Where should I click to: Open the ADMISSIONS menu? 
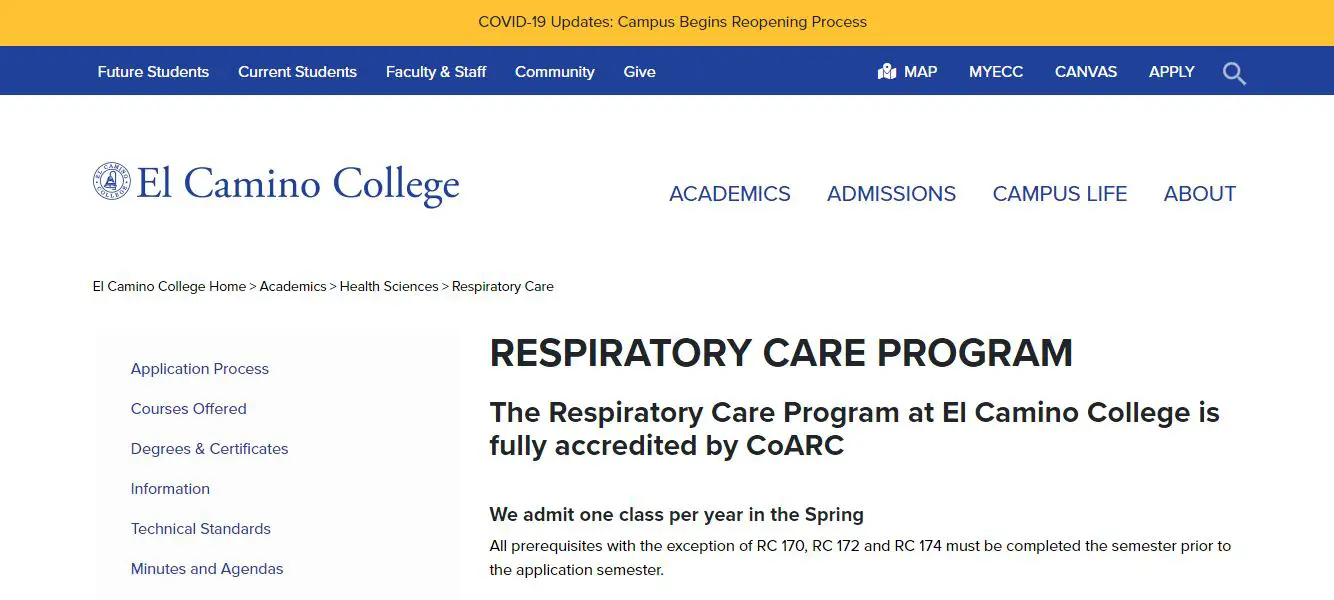(x=890, y=194)
